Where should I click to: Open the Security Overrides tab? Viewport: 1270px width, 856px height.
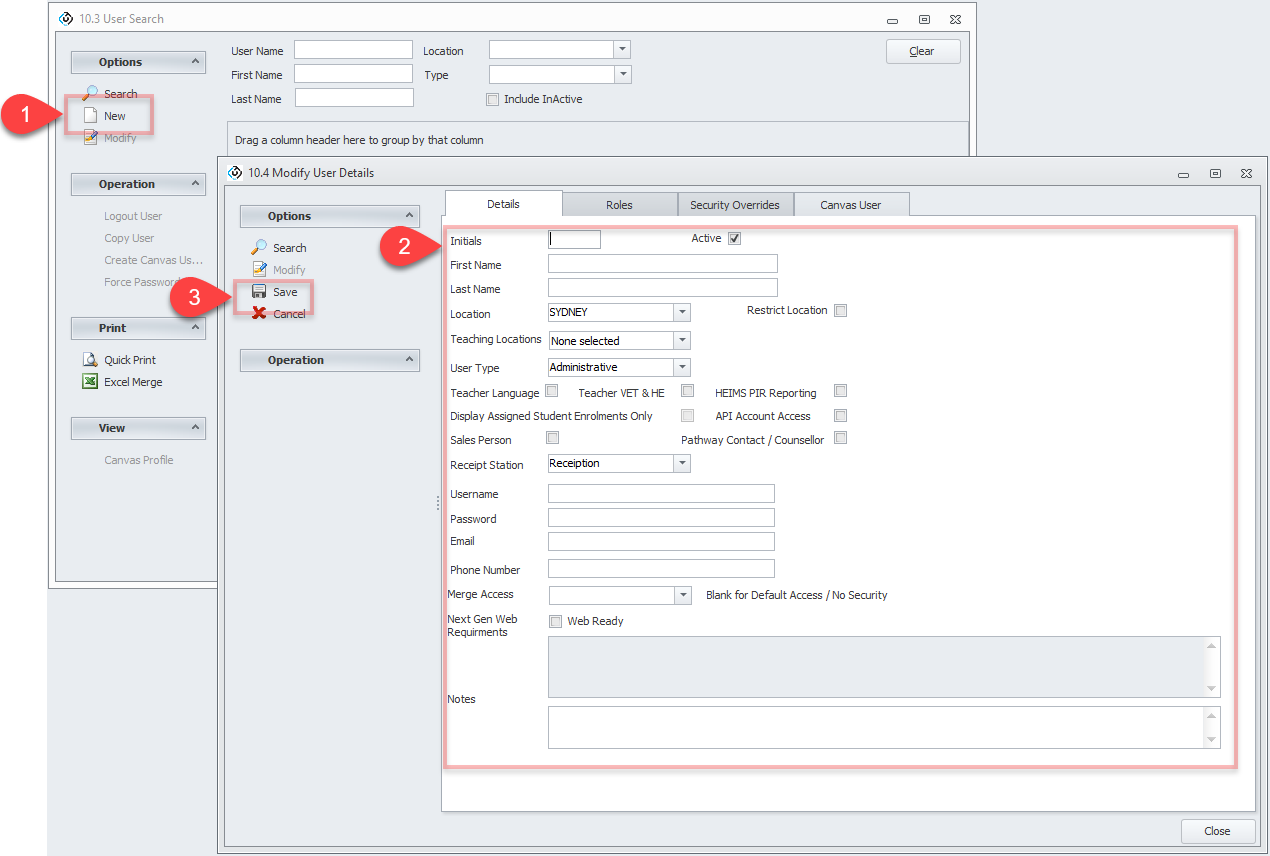point(734,205)
